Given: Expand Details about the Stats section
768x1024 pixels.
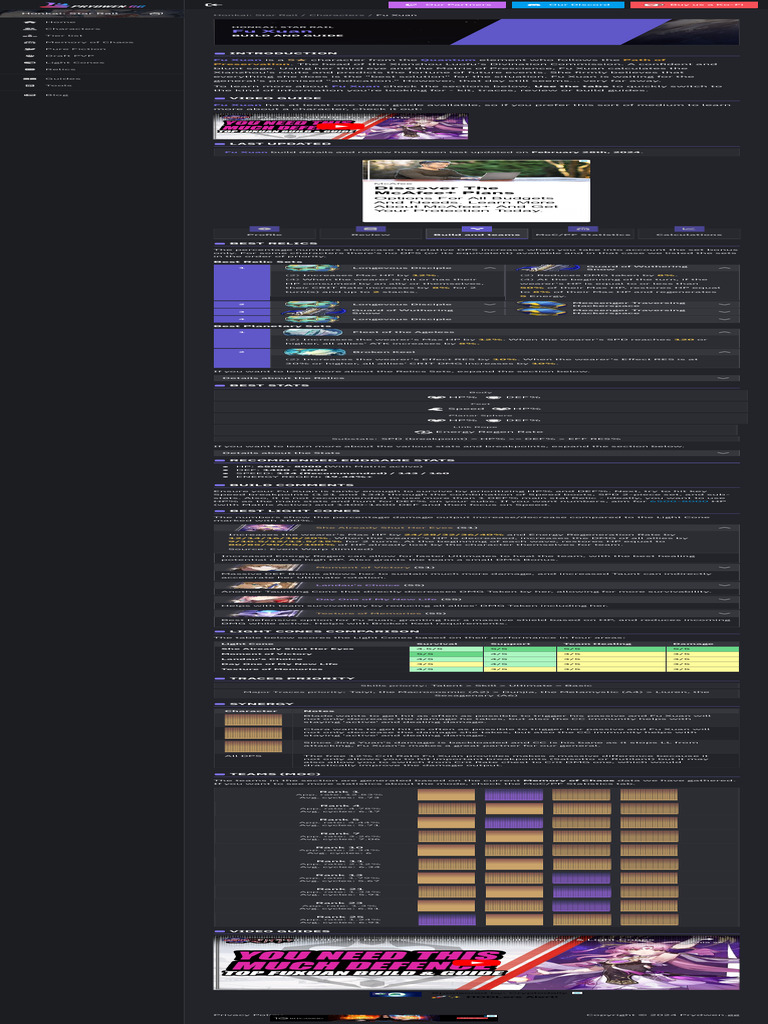Looking at the screenshot, I should tap(477, 453).
